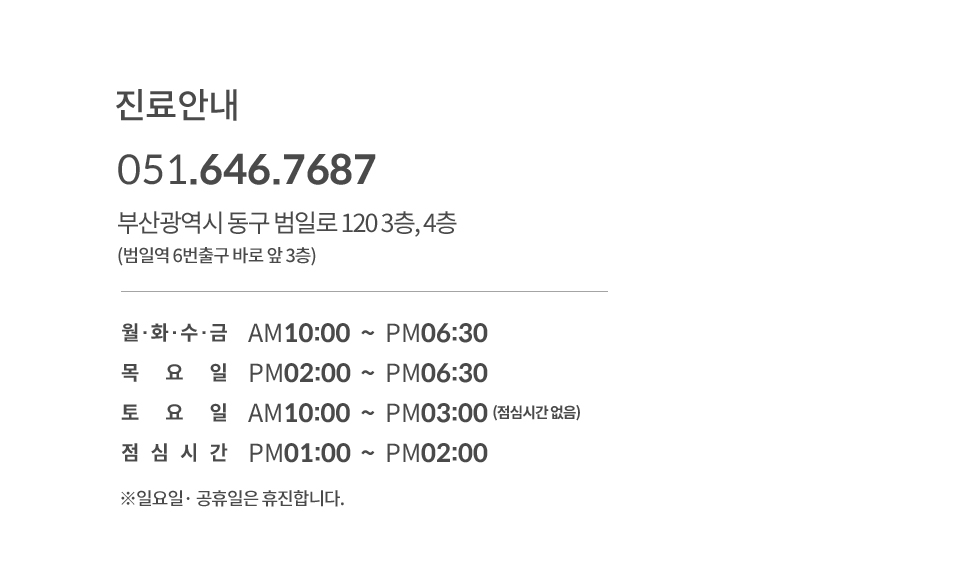Click PM01:00 lunch start time
The width and height of the screenshot is (960, 585).
point(299,453)
